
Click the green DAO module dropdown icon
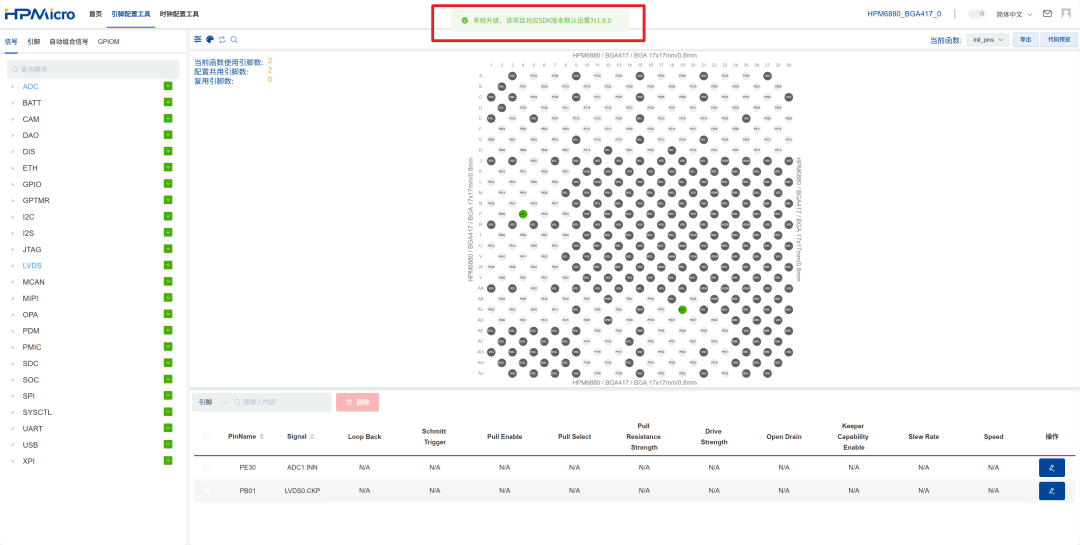coord(167,135)
